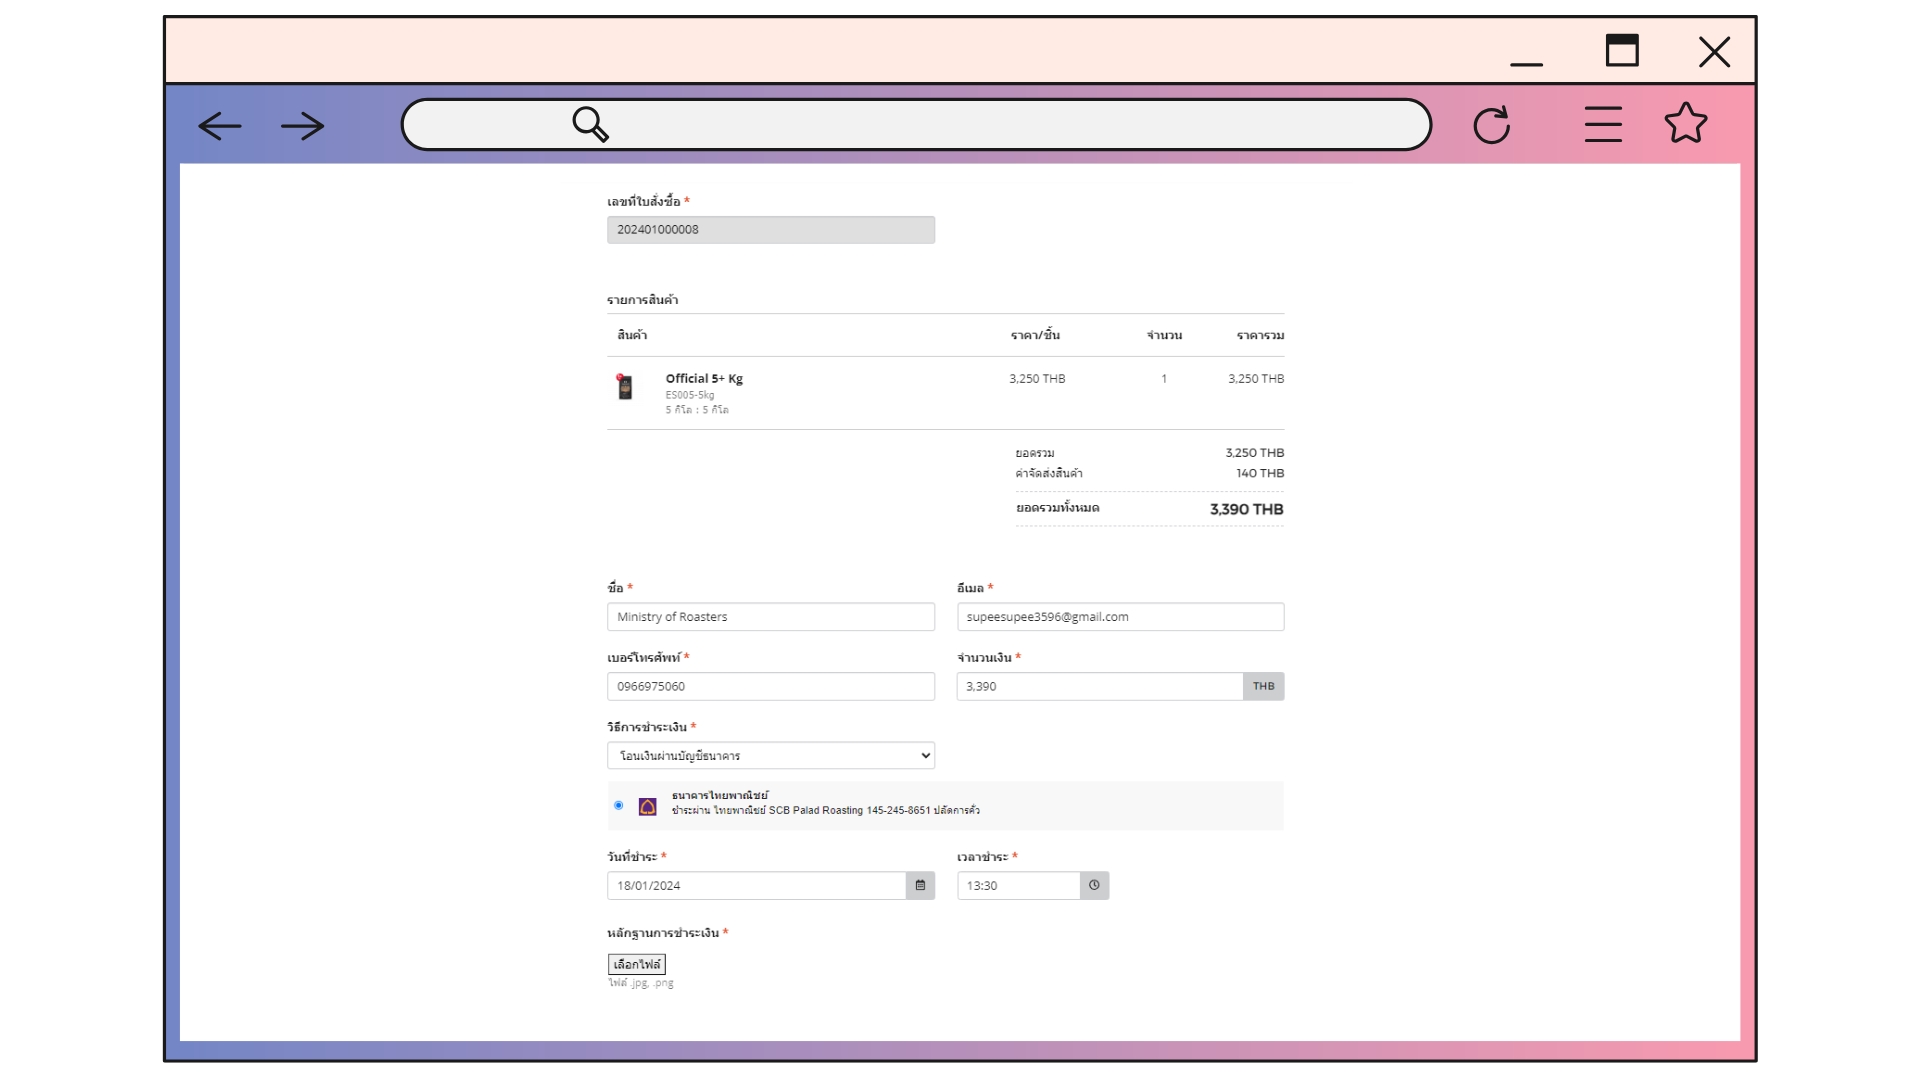
Task: Focus the name field Ministry of Roasters
Action: 770,617
